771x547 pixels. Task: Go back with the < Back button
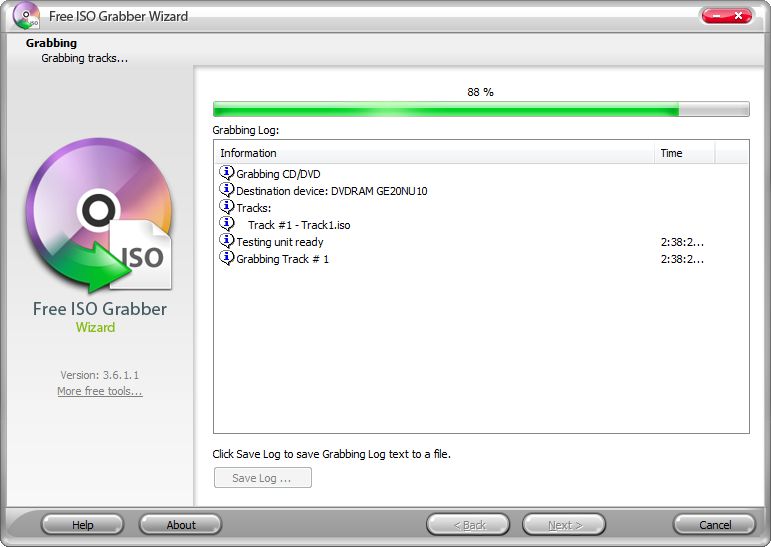[468, 525]
